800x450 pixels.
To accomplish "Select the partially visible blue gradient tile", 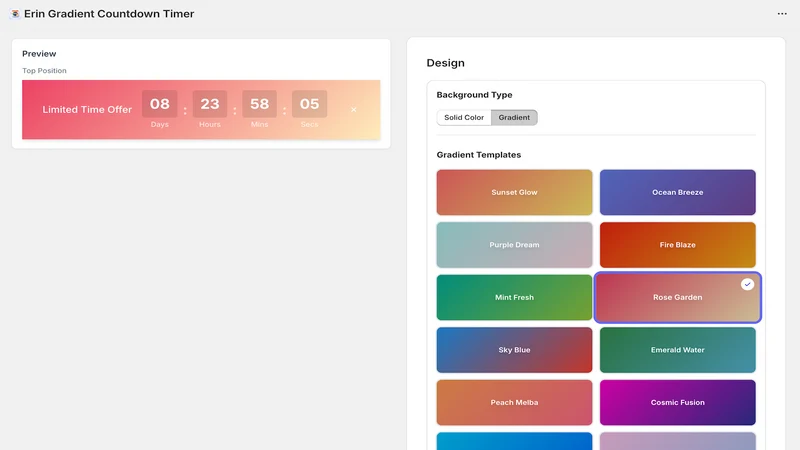I will click(514, 441).
